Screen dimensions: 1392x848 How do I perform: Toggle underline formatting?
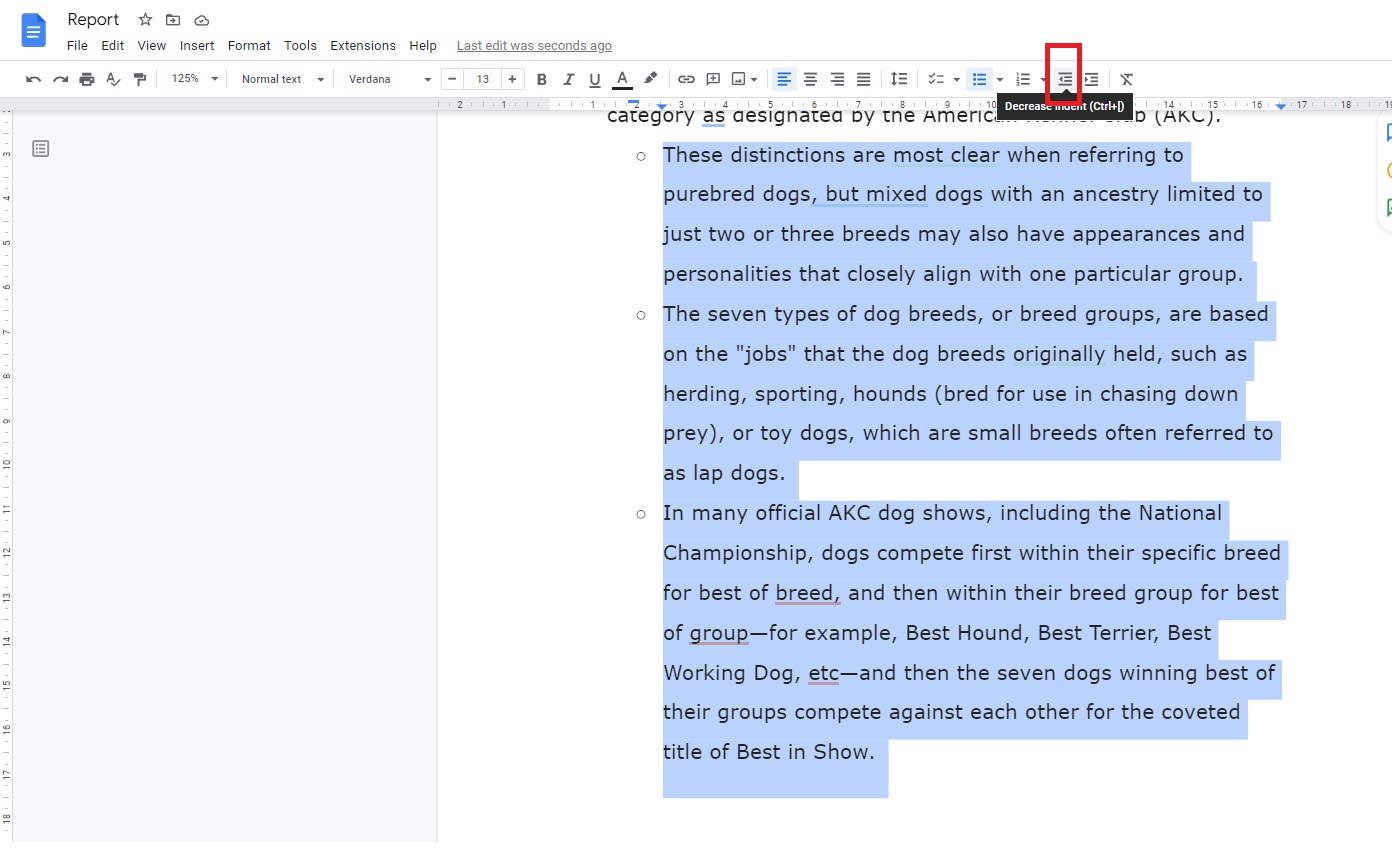click(595, 79)
